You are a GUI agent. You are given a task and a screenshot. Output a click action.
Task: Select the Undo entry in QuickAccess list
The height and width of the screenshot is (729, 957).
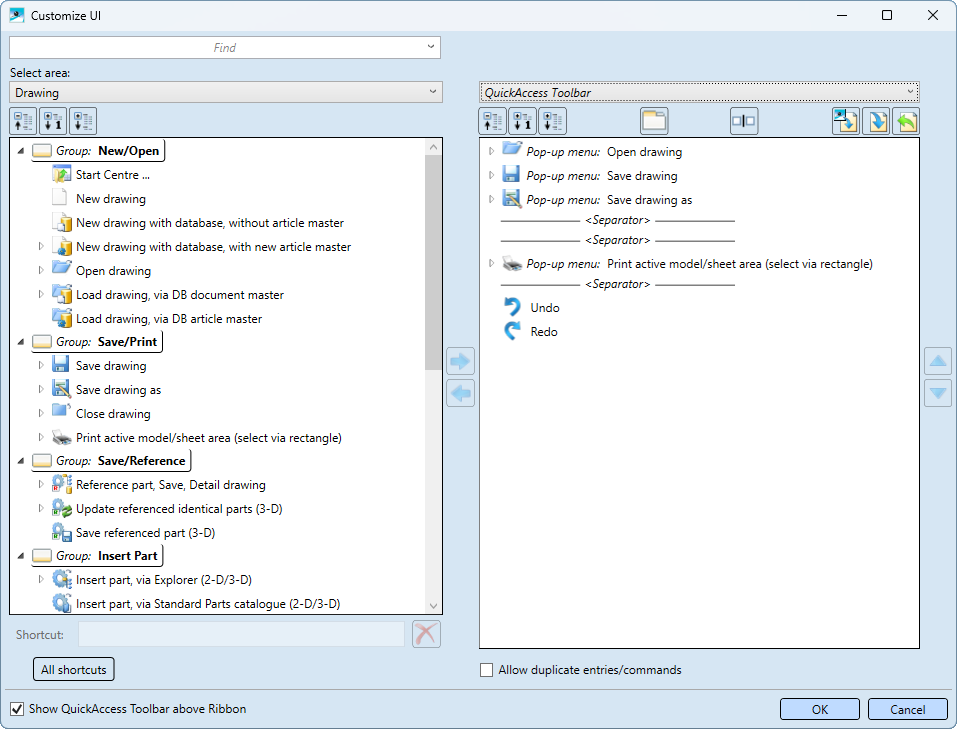(x=544, y=308)
